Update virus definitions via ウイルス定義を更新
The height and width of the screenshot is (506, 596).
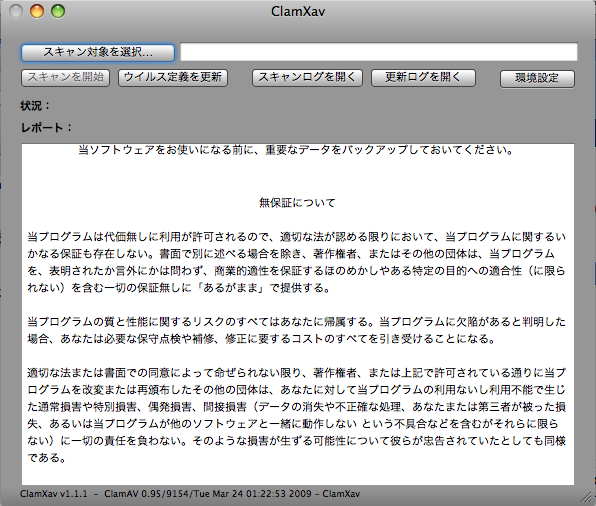click(x=173, y=78)
